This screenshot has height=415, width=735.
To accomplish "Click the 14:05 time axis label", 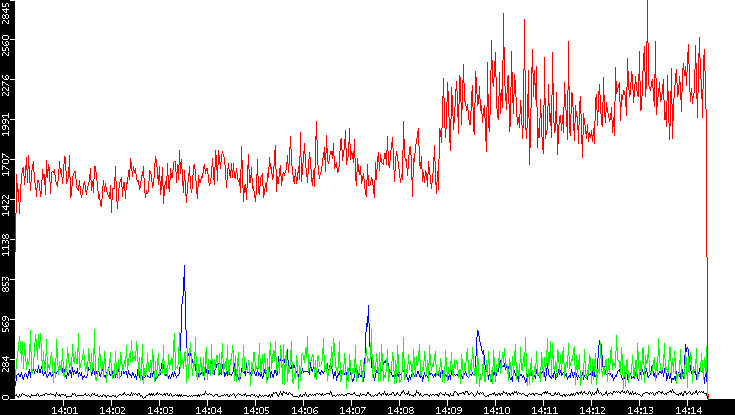I will coord(256,410).
